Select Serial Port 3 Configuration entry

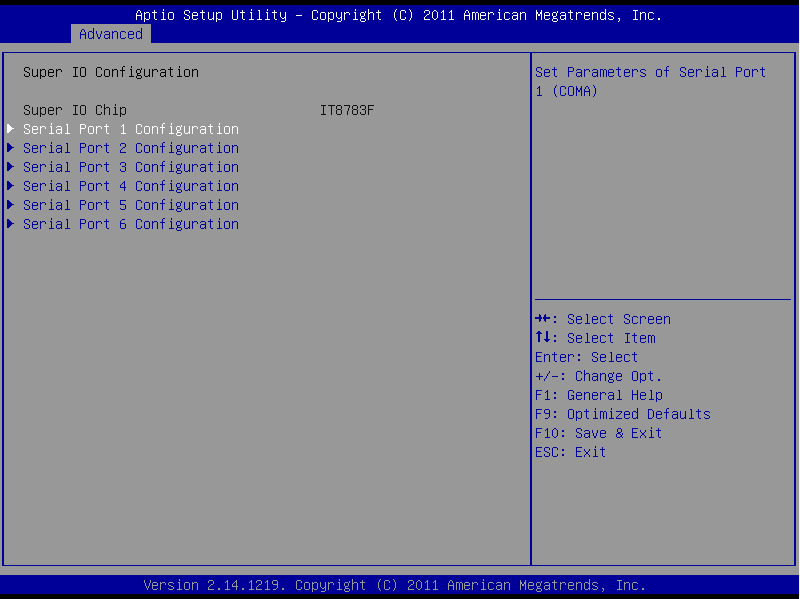130,167
